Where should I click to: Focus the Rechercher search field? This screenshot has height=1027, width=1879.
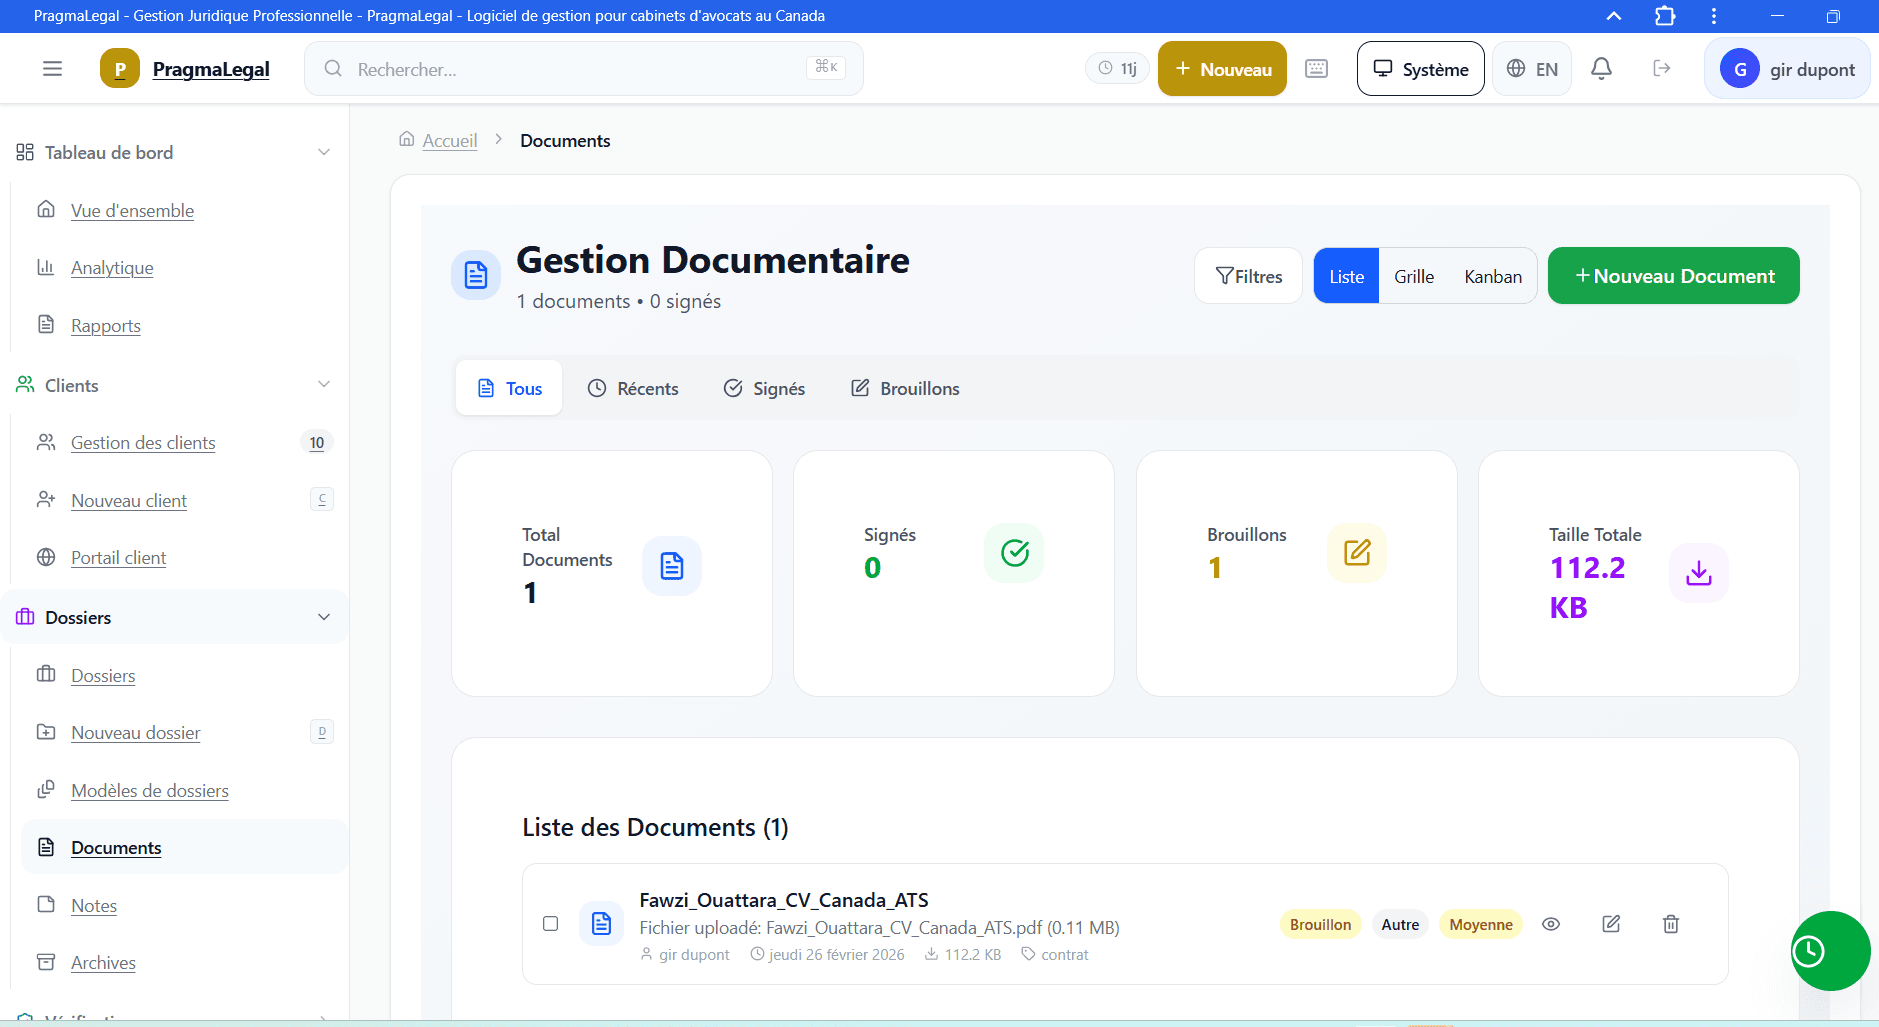tap(584, 69)
